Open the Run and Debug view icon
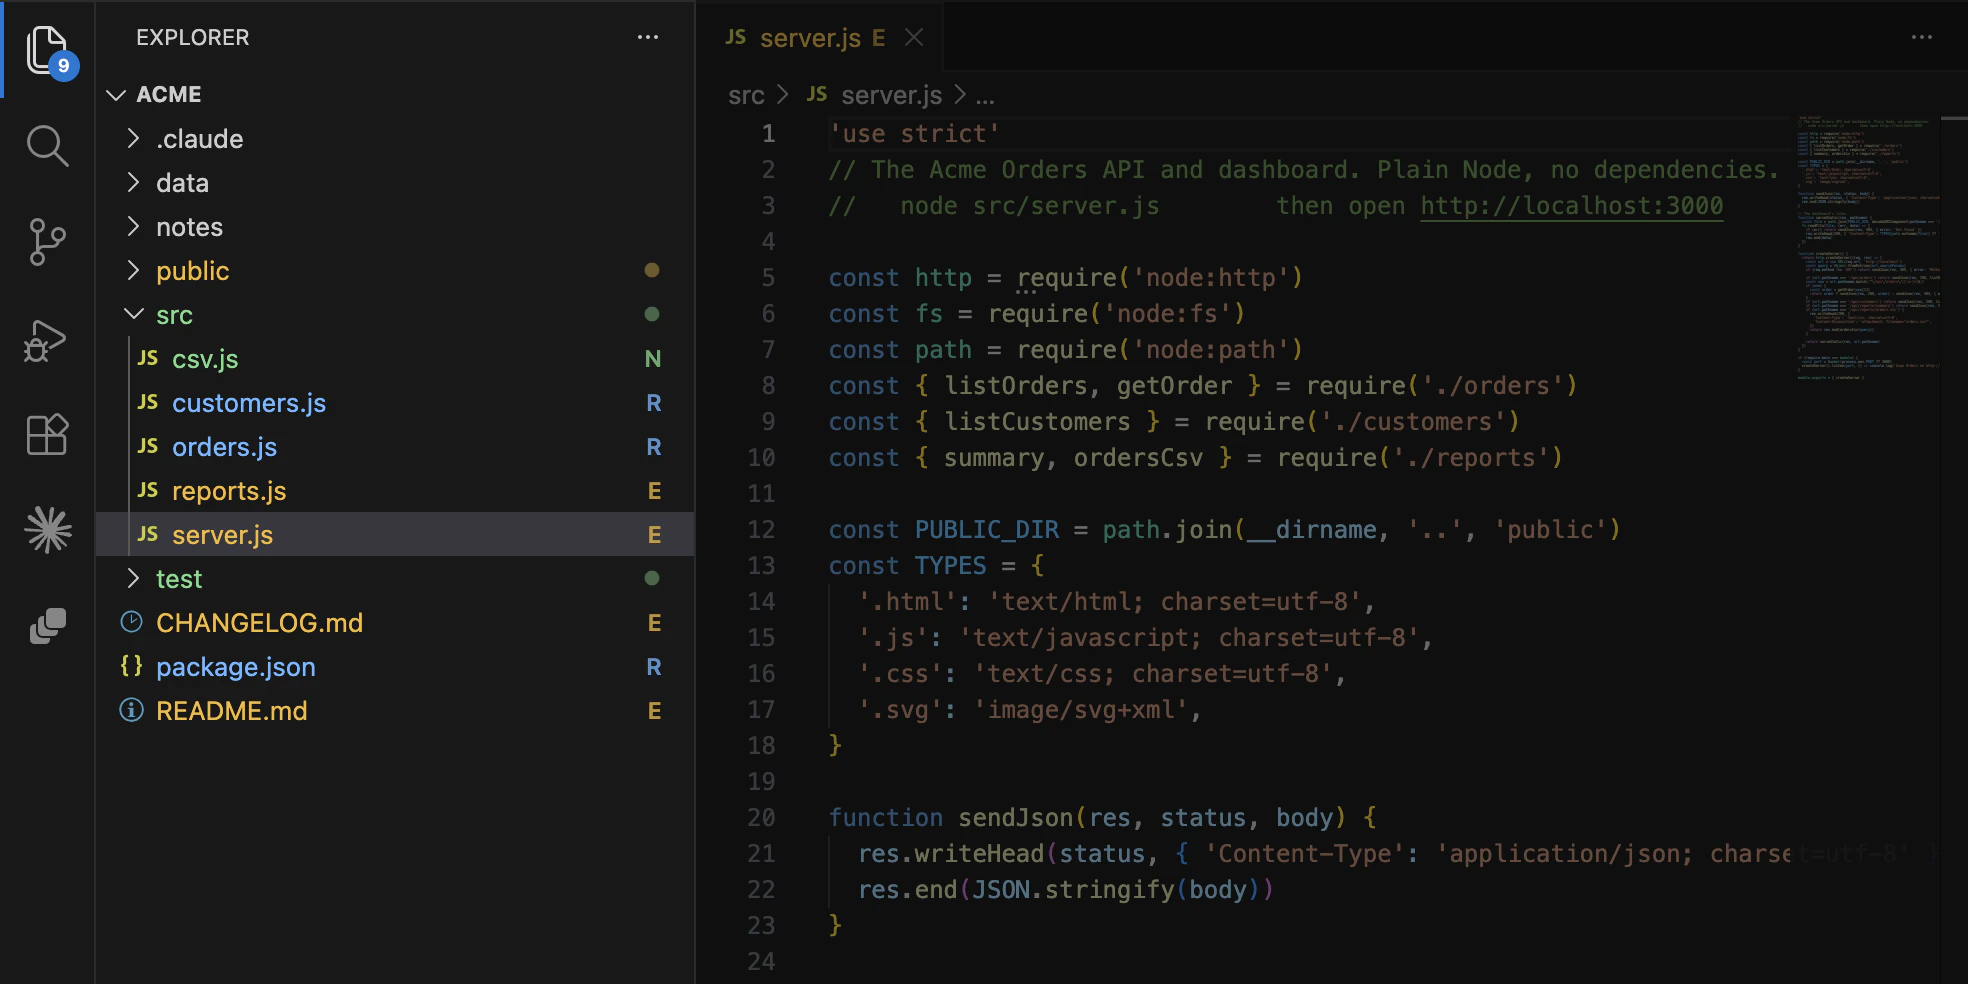Viewport: 1968px width, 984px height. 46,339
